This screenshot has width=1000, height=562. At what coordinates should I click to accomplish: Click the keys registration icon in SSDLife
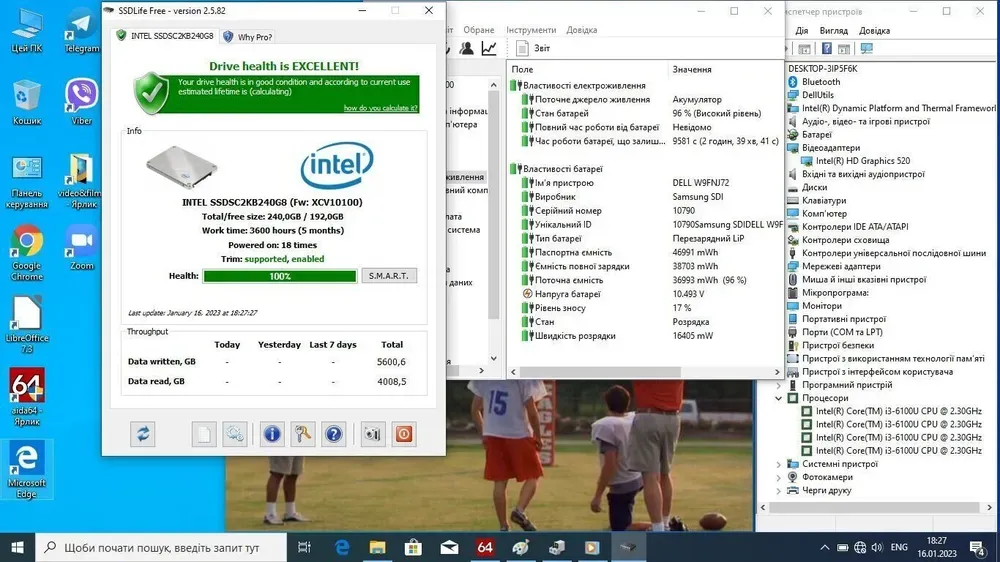(303, 434)
